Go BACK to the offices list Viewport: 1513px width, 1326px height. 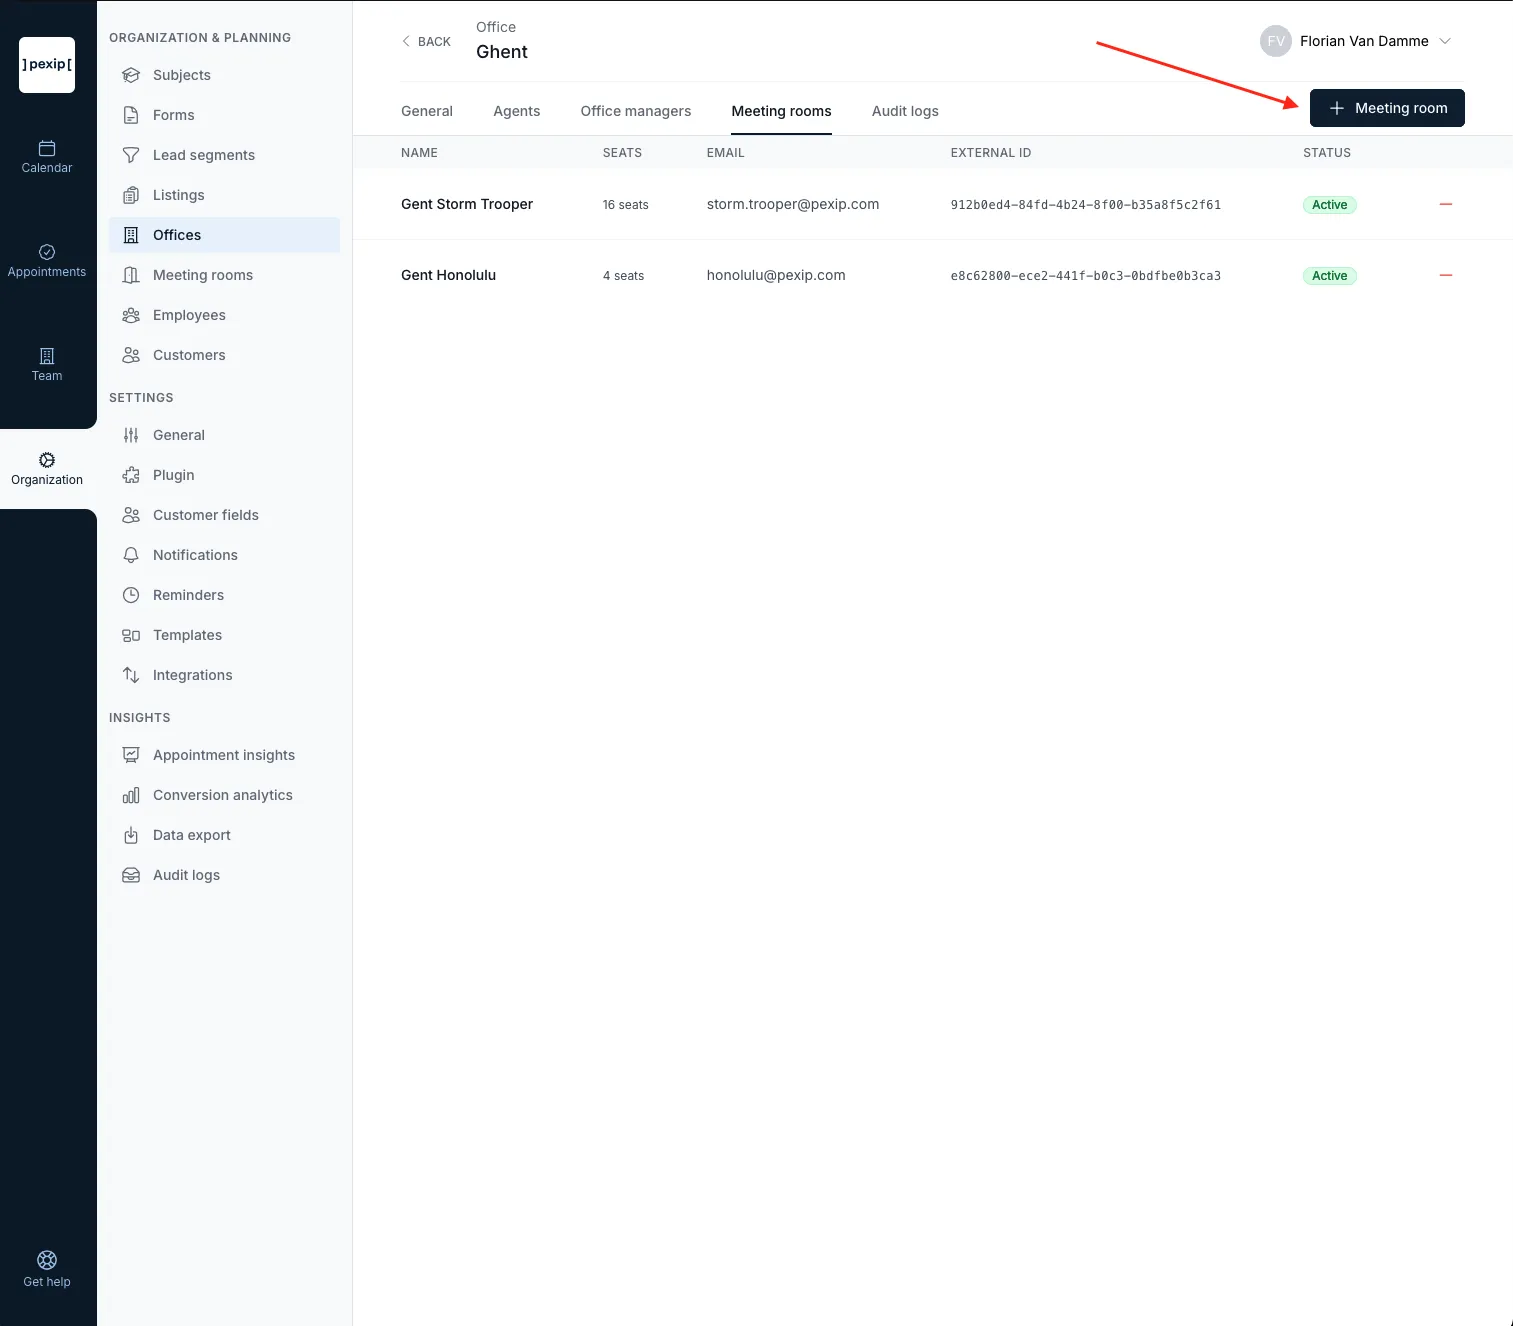coord(426,41)
